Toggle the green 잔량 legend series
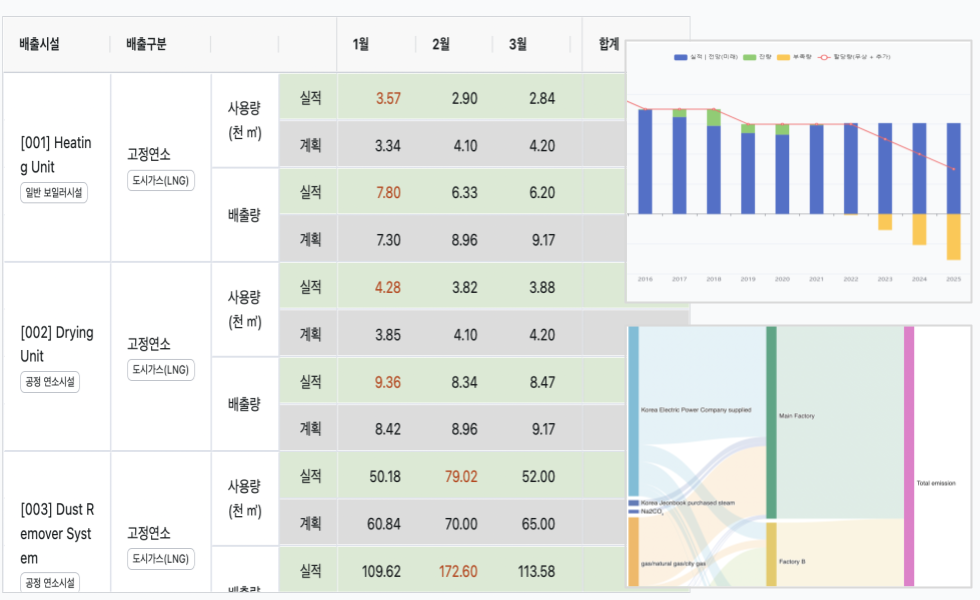The width and height of the screenshot is (980, 600). [x=757, y=57]
